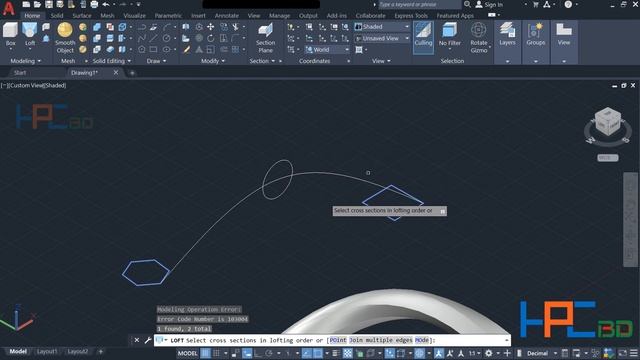Open the Section Plane tool
The height and width of the screenshot is (360, 640).
[265, 38]
